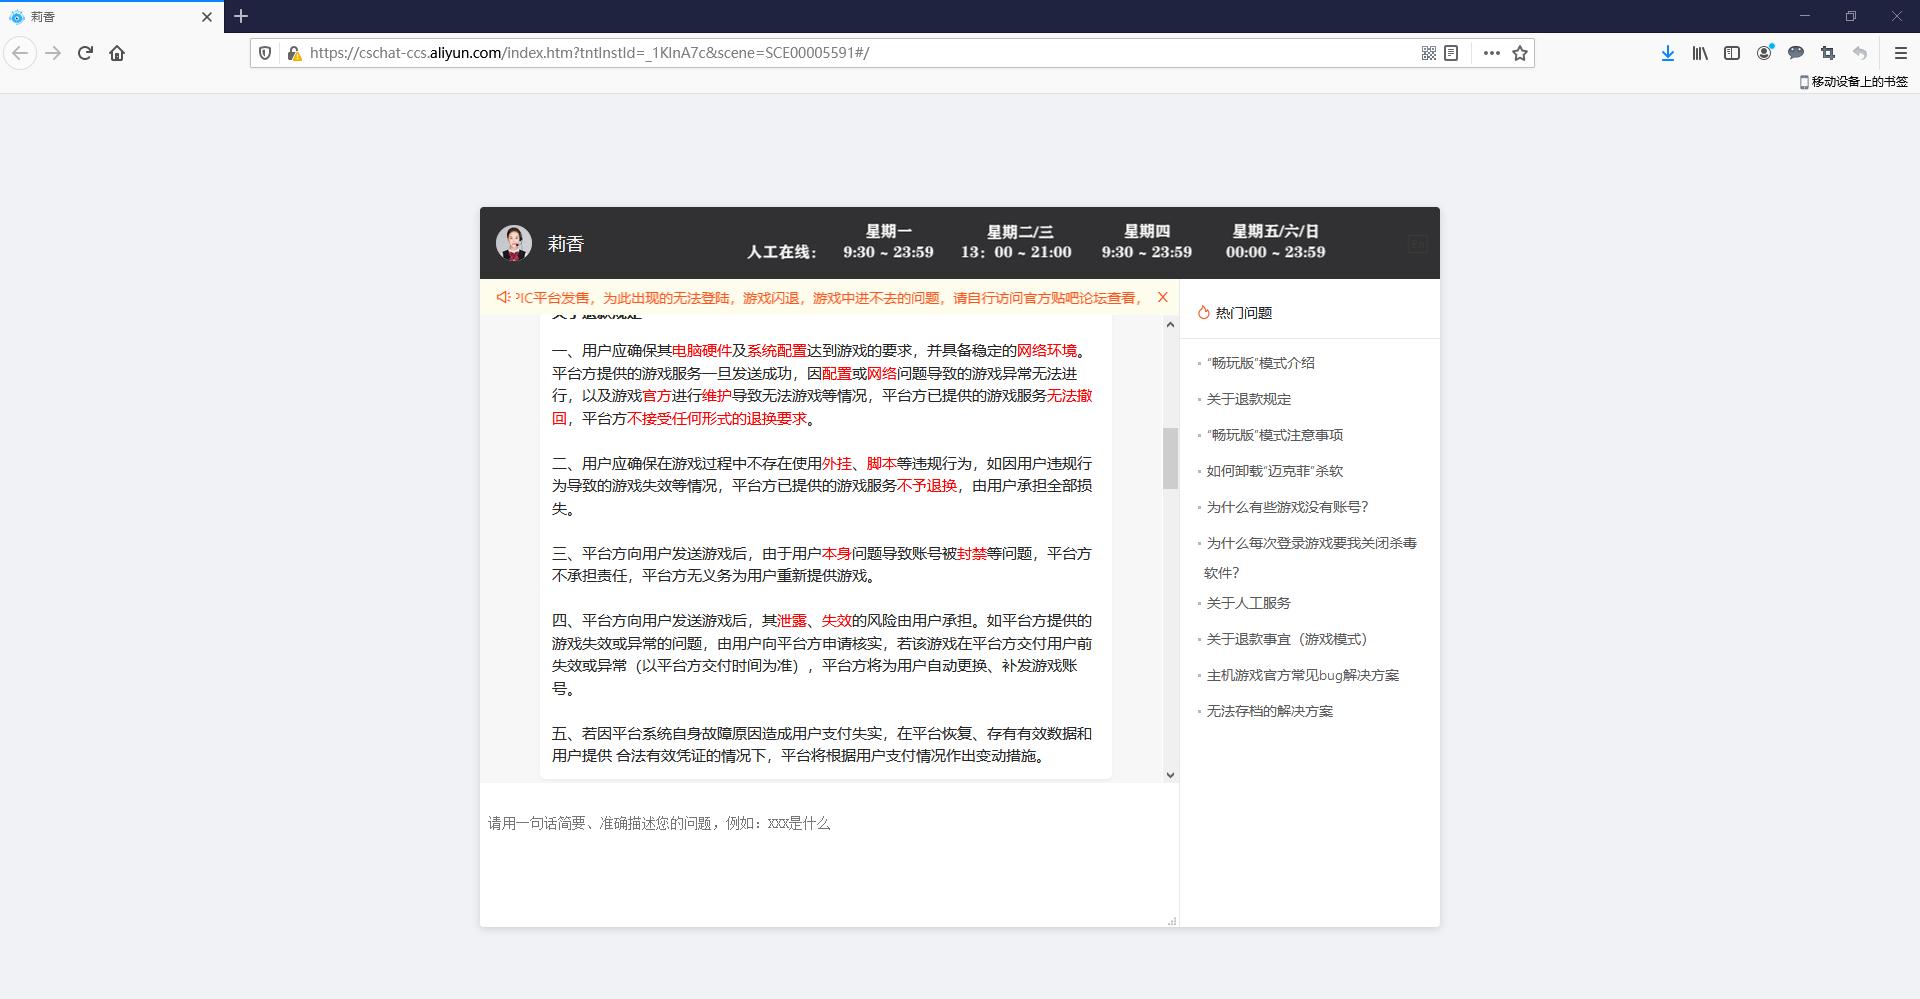Open the page actions three-dot menu
Image resolution: width=1920 pixels, height=999 pixels.
point(1491,53)
